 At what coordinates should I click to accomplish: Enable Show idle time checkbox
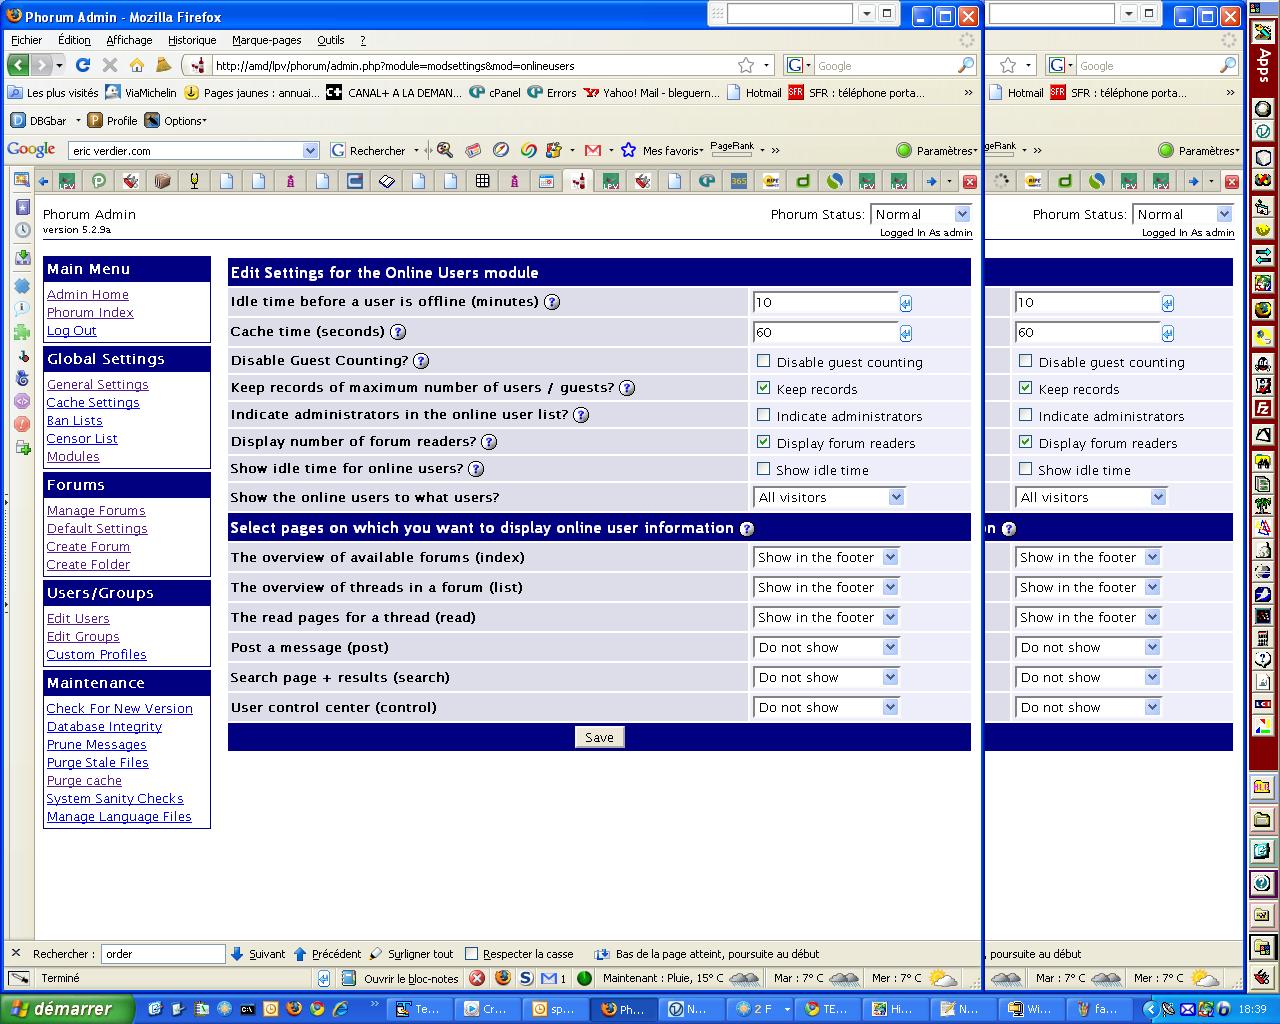point(764,469)
